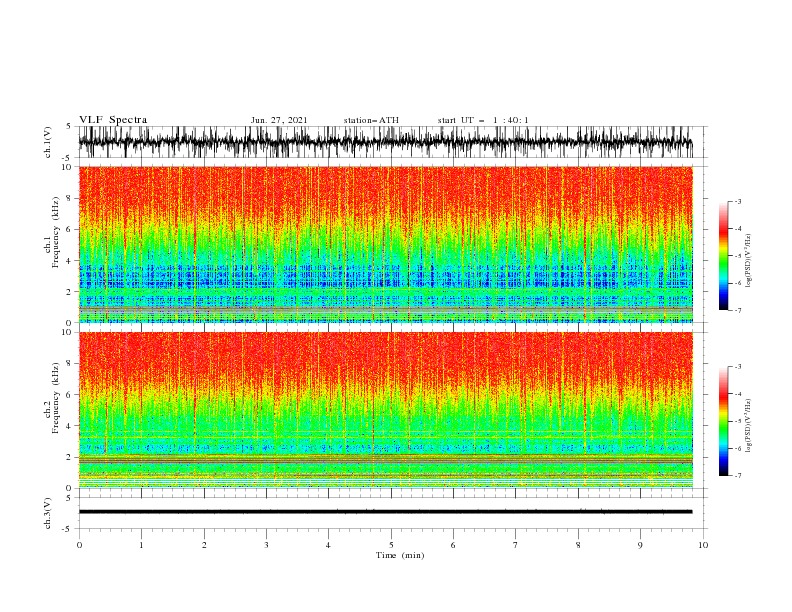This screenshot has height=612, width=792.
Task: Click the time axis tick label "3"
Action: pyautogui.click(x=266, y=545)
